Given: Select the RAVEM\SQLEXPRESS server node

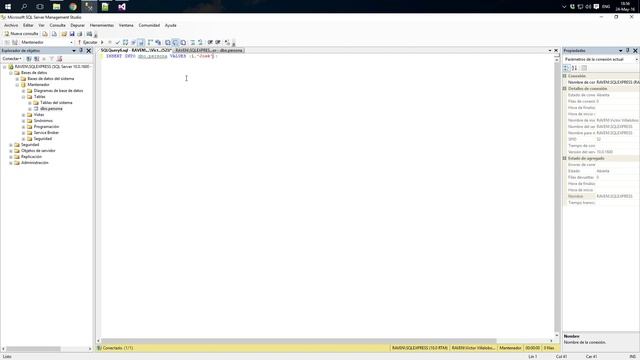Looking at the screenshot, I should click(x=52, y=67).
